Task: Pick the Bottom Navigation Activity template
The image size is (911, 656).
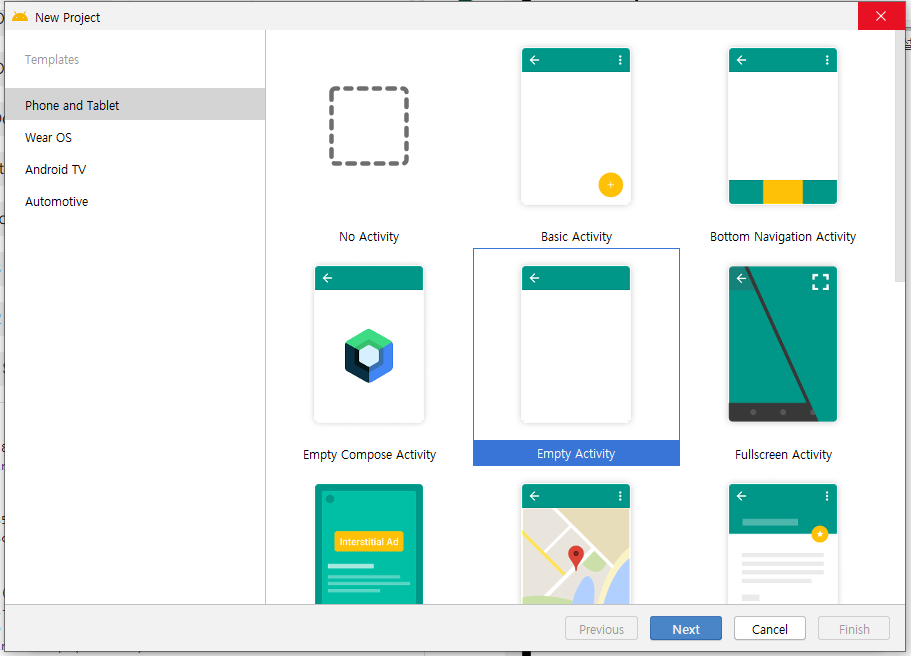Action: [x=783, y=126]
